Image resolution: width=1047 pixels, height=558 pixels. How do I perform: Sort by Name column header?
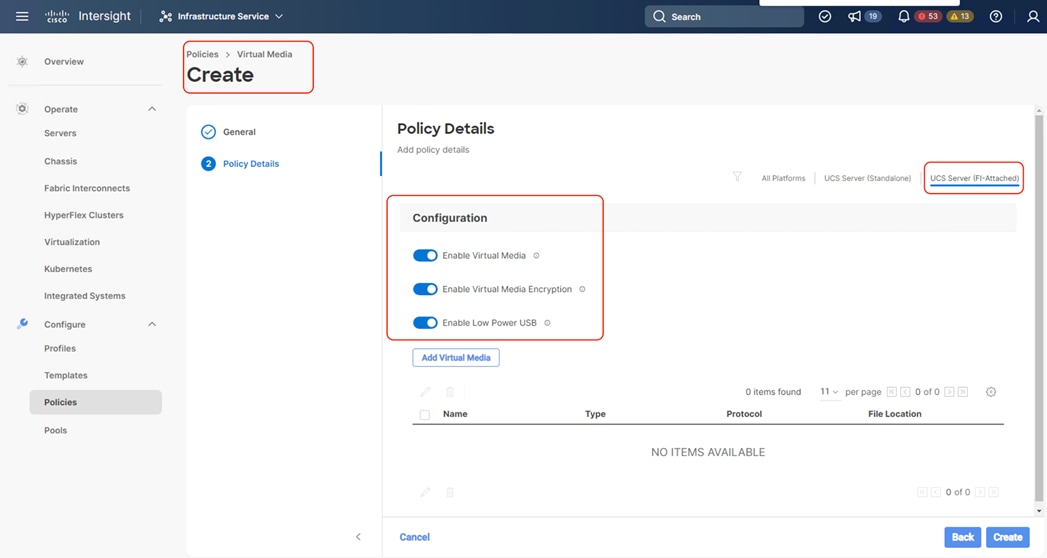click(x=455, y=414)
